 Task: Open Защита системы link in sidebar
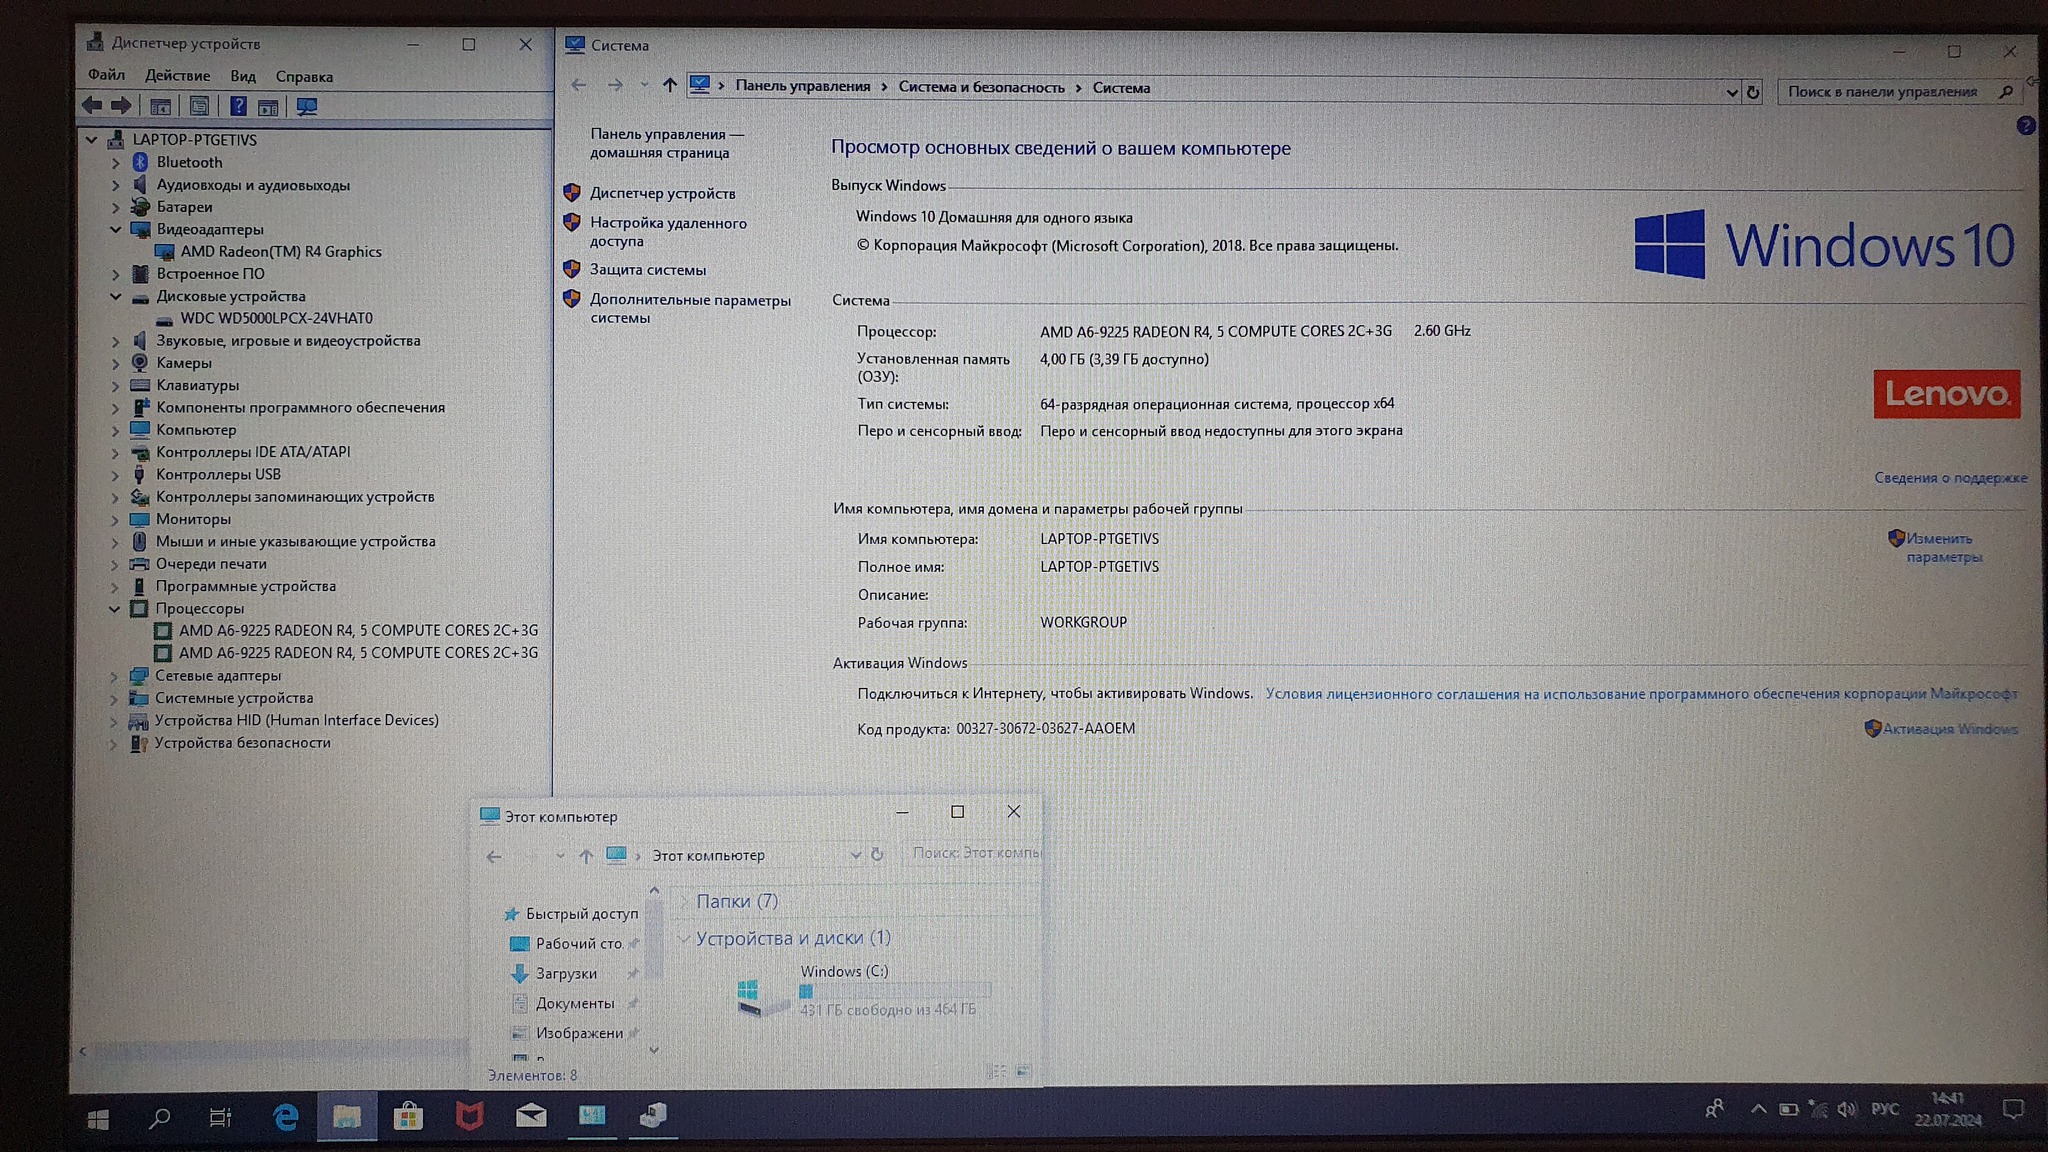[x=647, y=270]
